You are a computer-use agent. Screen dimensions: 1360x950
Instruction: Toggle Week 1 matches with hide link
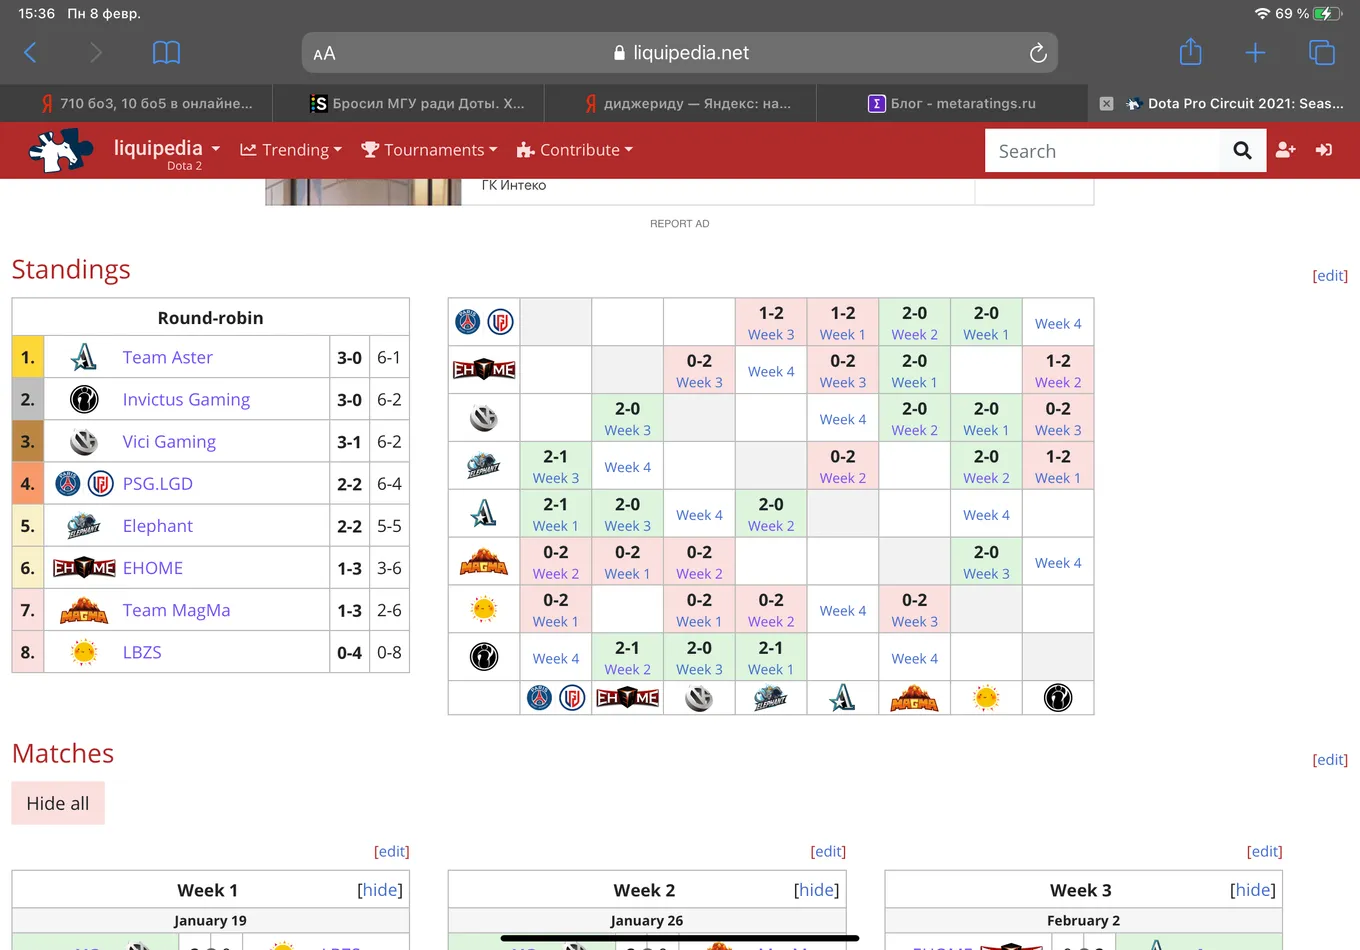point(380,890)
